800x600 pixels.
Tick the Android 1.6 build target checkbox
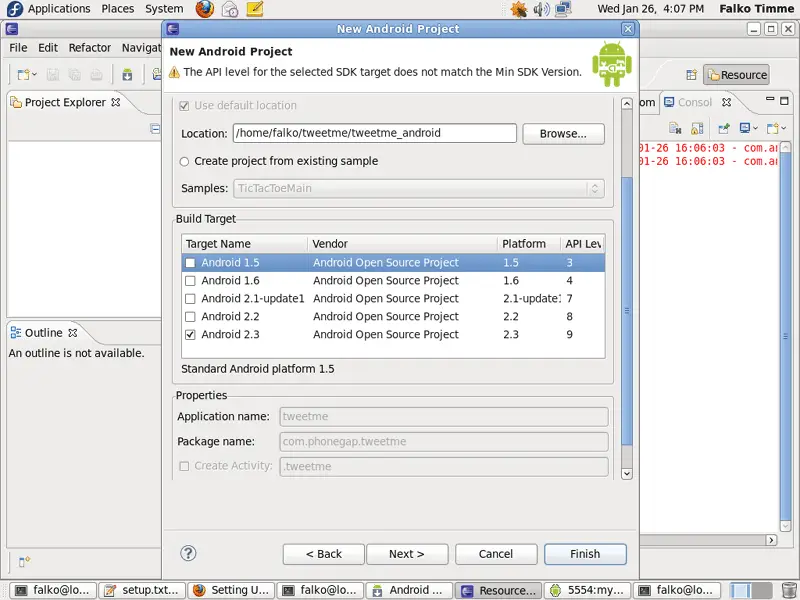[x=190, y=281]
